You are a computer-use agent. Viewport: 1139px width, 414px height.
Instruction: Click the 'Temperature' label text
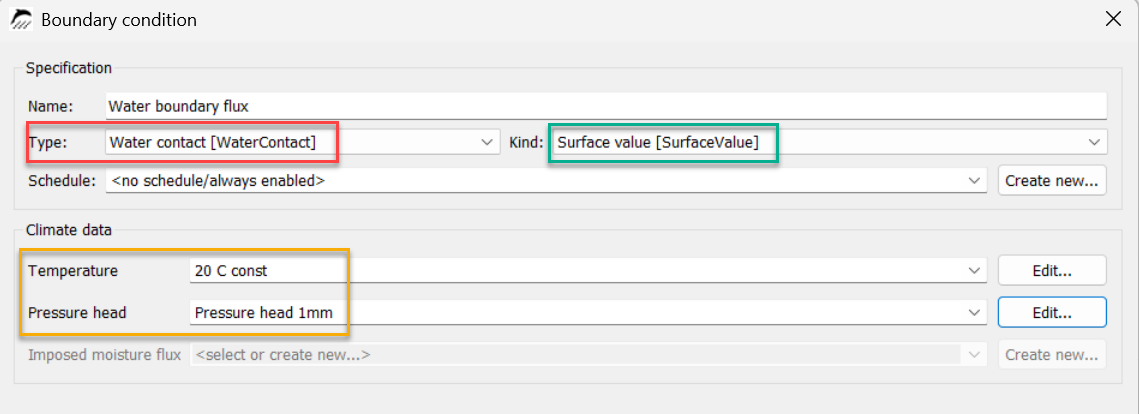[73, 271]
